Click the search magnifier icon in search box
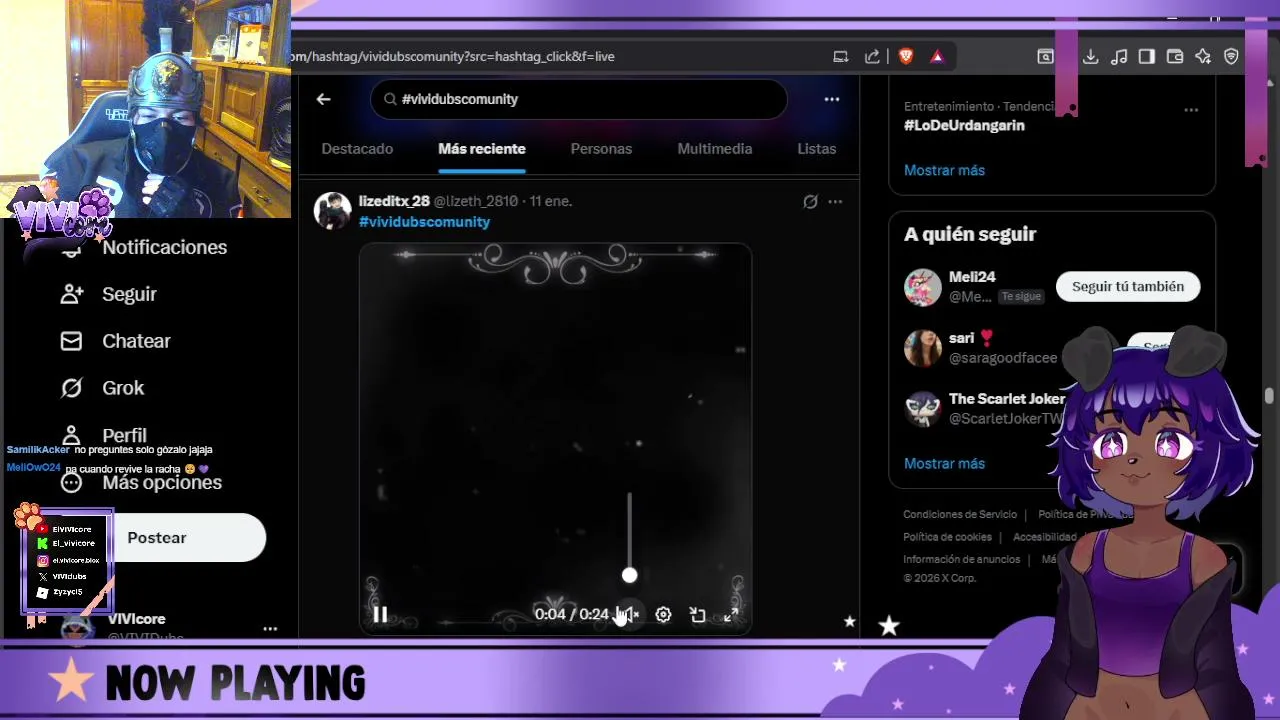The height and width of the screenshot is (720, 1280). [x=390, y=99]
